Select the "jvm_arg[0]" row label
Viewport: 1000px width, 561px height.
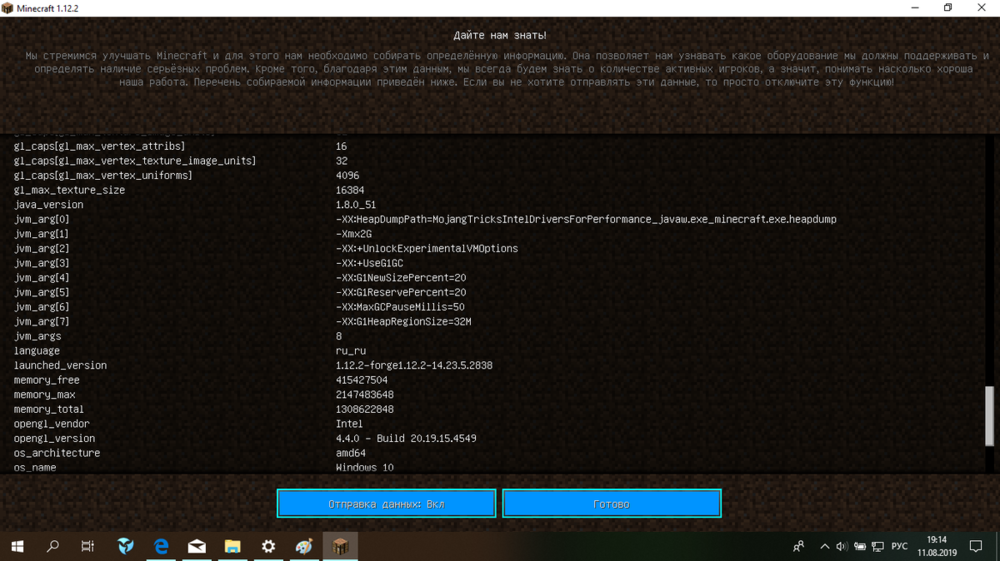pyautogui.click(x=41, y=219)
